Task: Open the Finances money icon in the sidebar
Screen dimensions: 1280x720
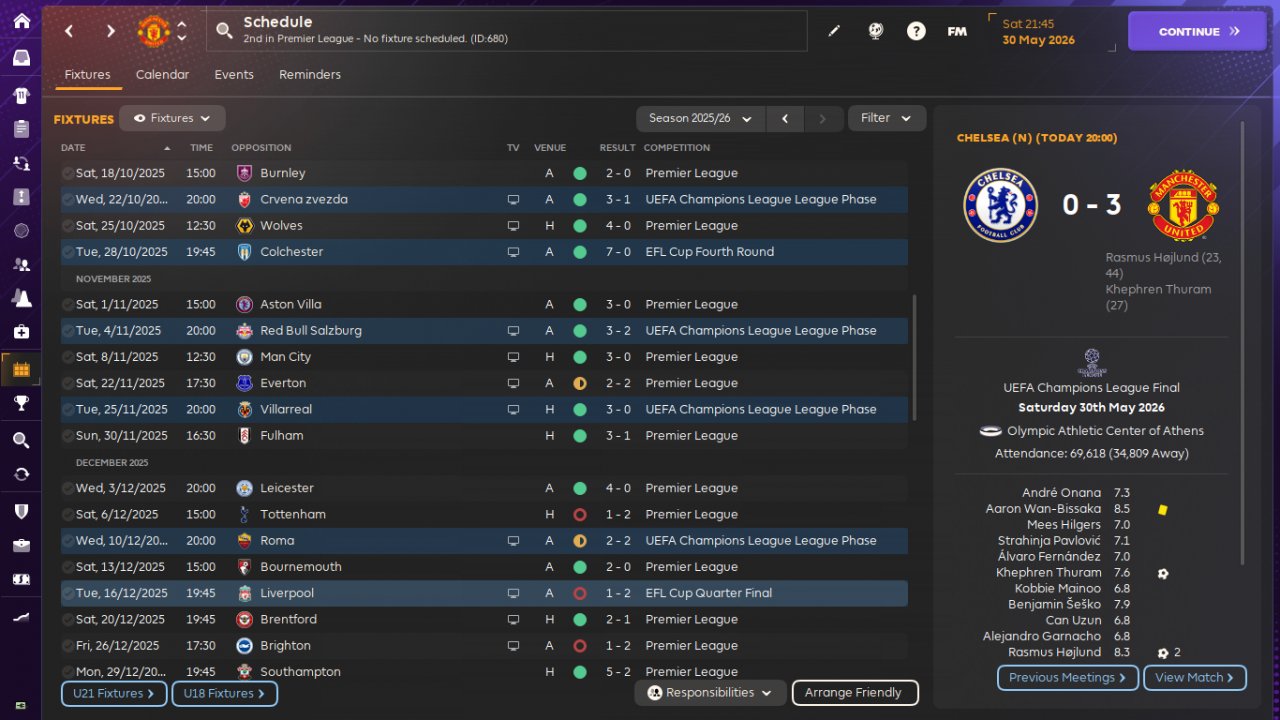Action: (x=21, y=579)
